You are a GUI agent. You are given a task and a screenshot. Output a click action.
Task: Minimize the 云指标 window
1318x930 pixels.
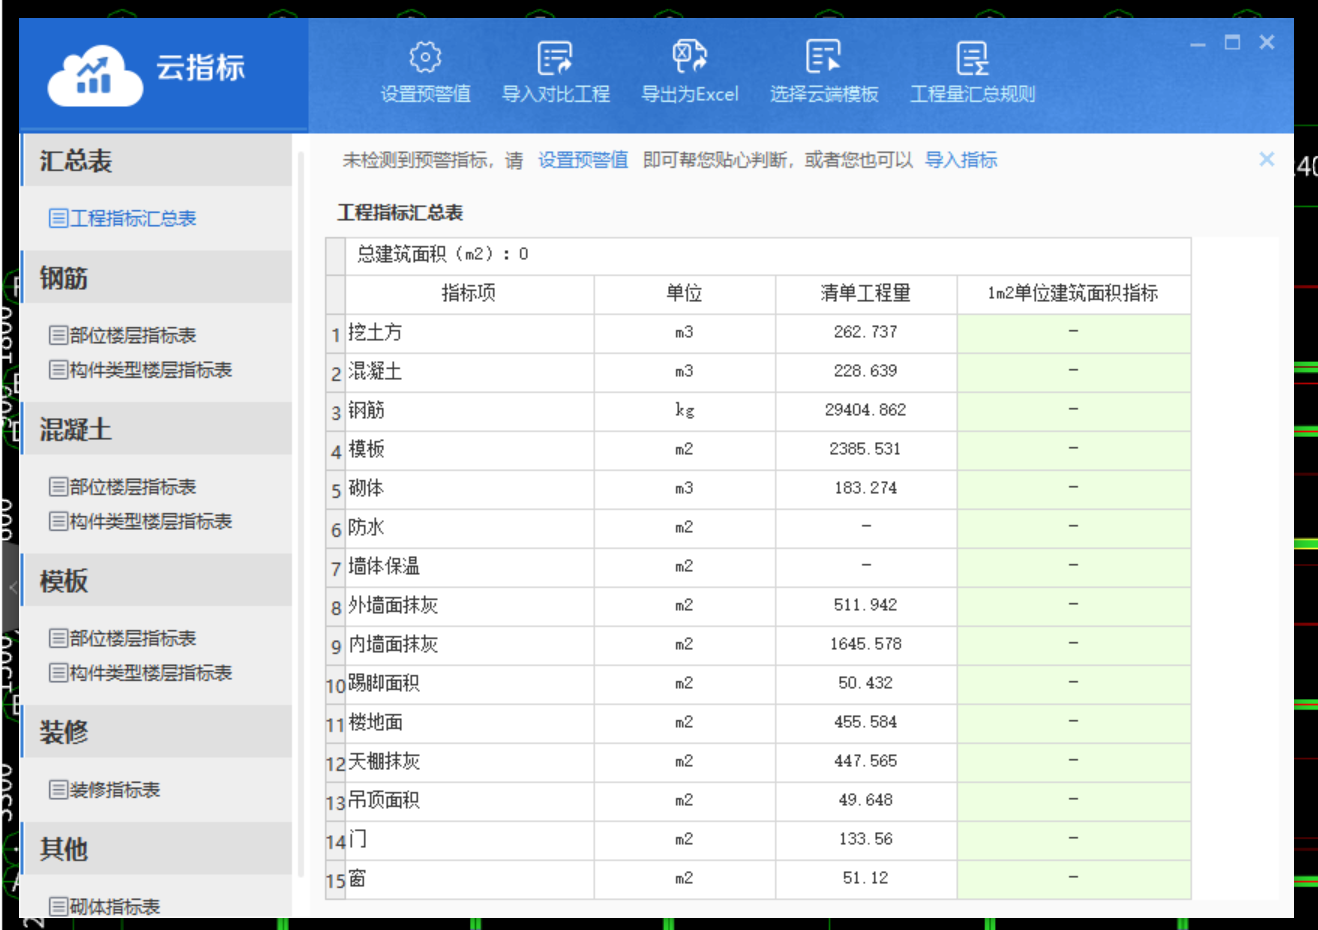tap(1198, 44)
